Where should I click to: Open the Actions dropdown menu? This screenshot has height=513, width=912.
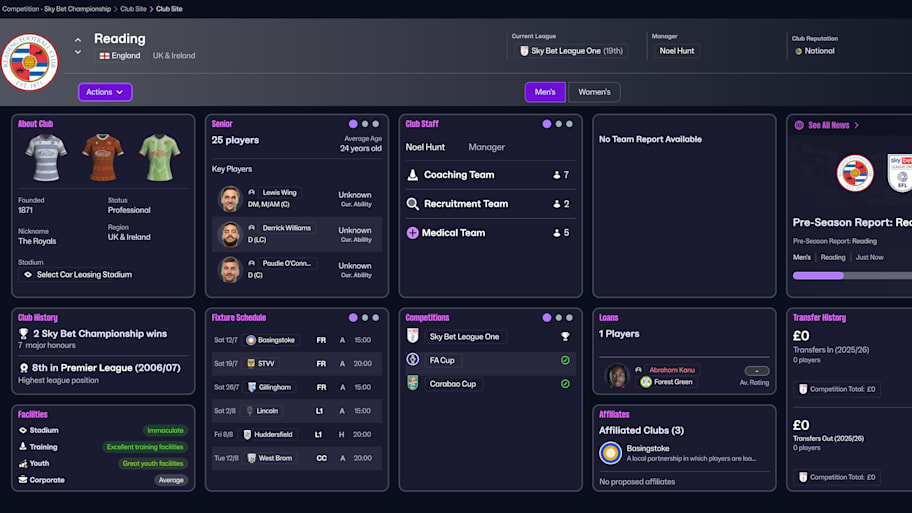pos(105,92)
